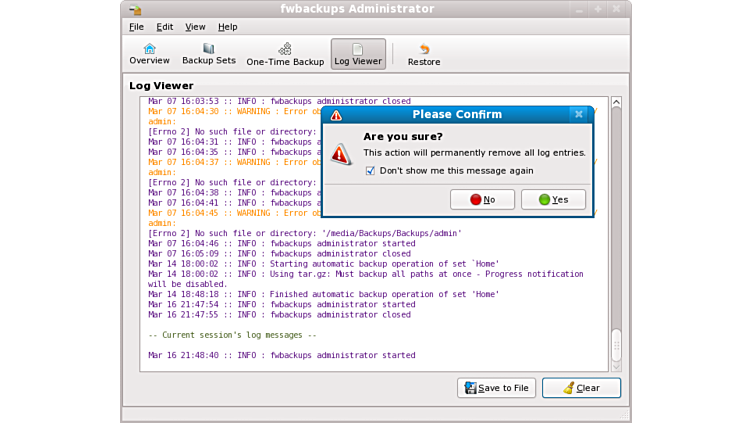The image size is (752, 423).
Task: Click Yes in the confirm dialog
Action: [553, 200]
